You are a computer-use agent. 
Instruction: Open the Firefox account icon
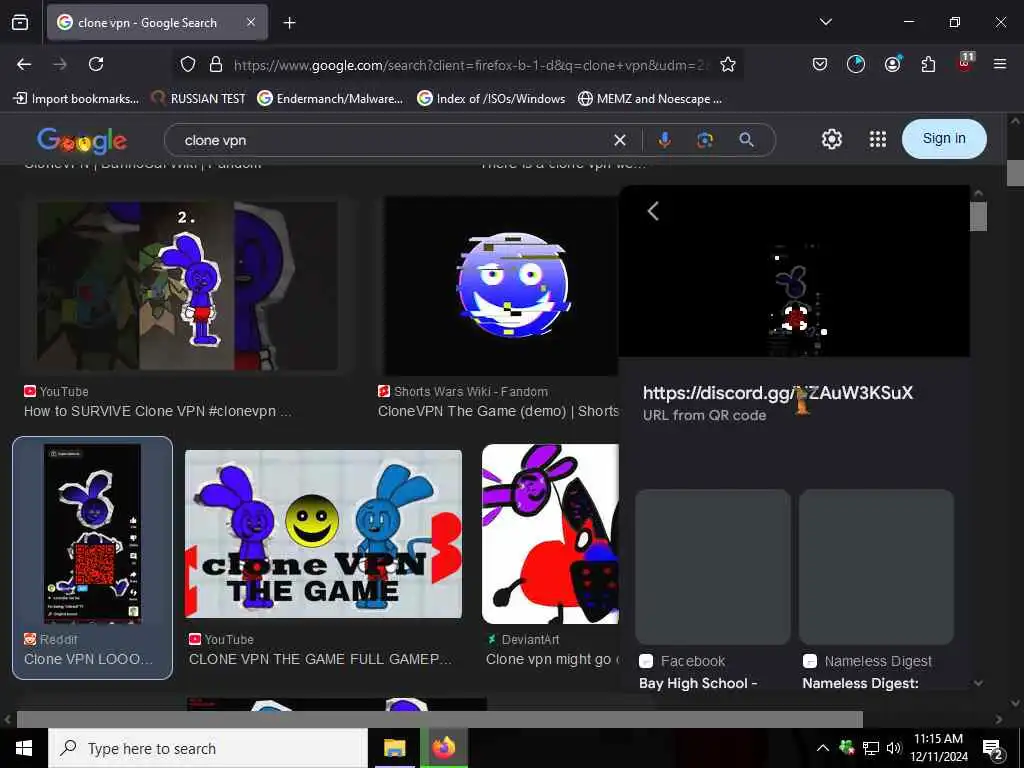pyautogui.click(x=893, y=64)
